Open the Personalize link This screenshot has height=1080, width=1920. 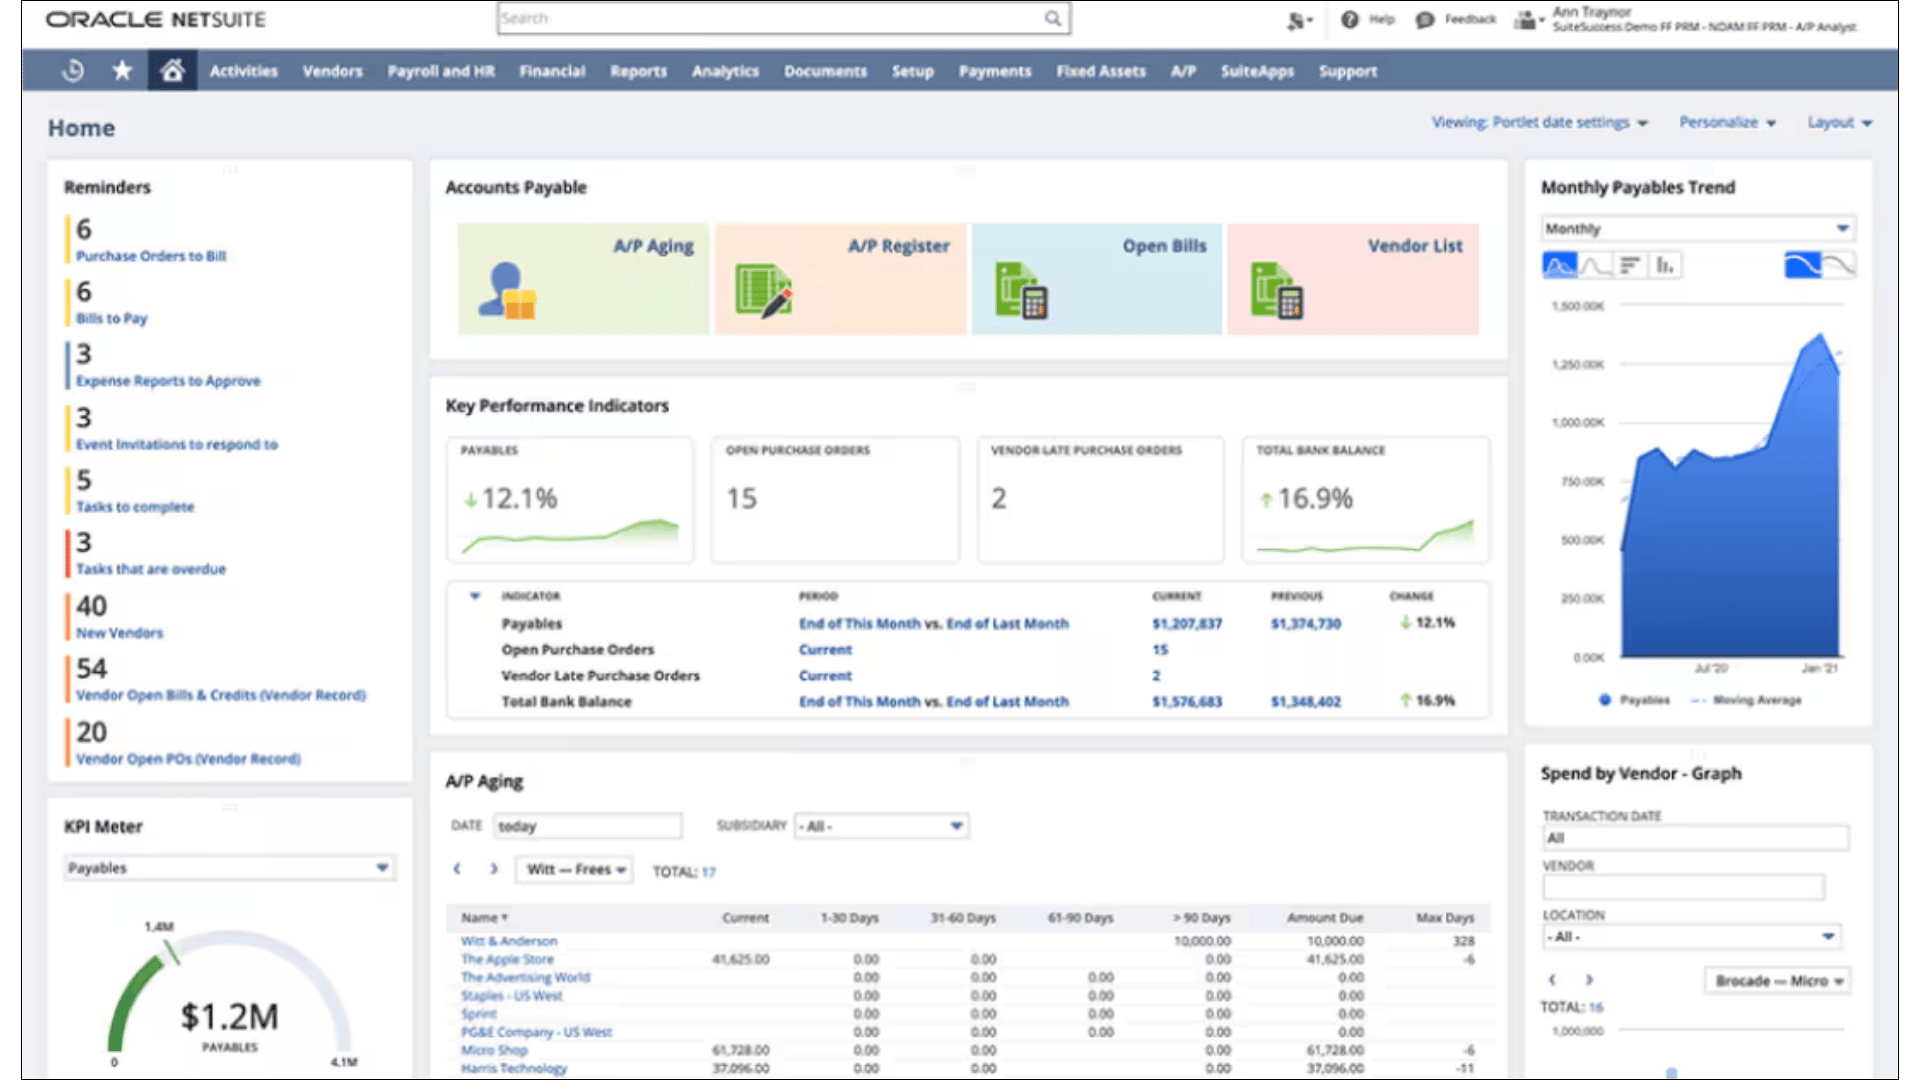[x=1719, y=122]
